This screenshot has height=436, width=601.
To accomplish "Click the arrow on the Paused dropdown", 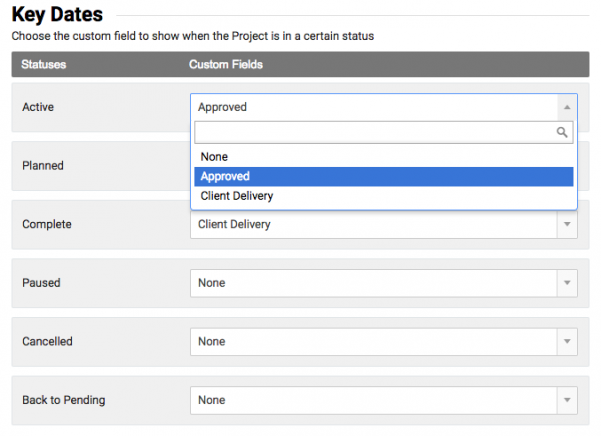I will click(567, 283).
